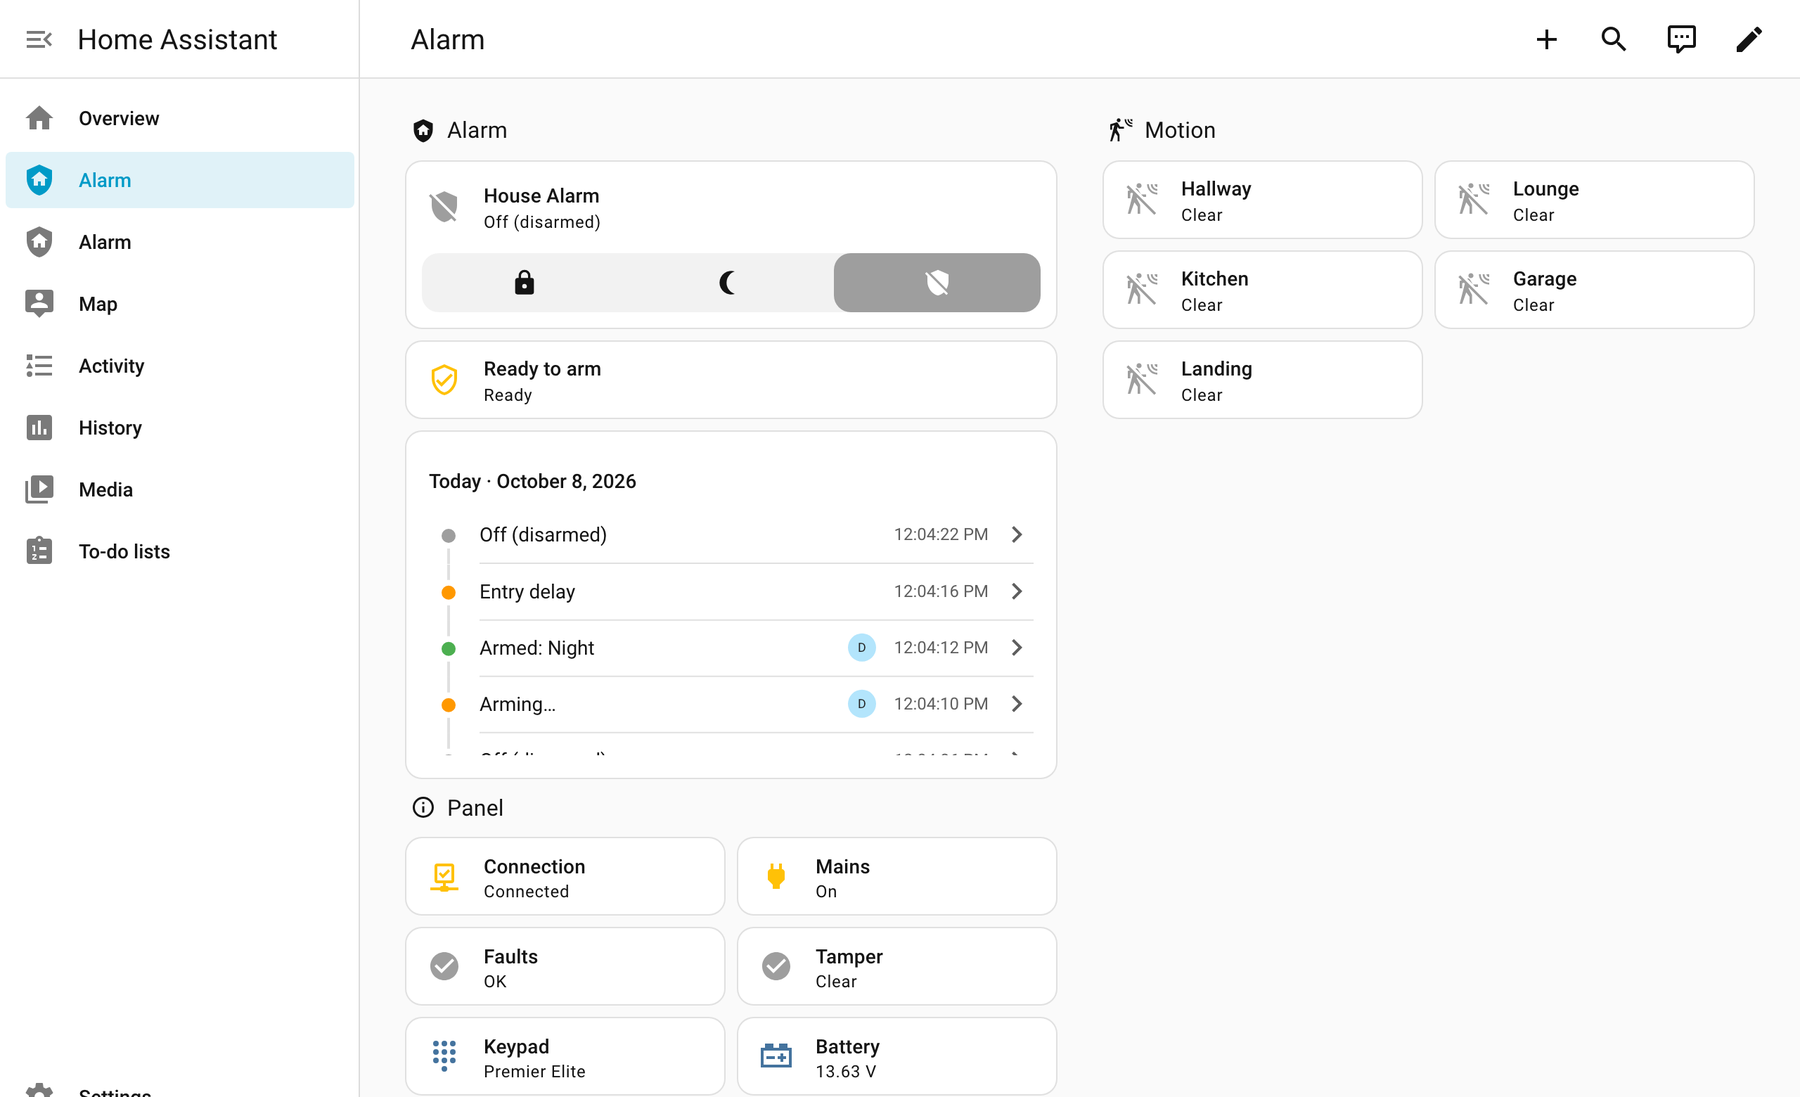Click the Panel section heading

click(475, 808)
